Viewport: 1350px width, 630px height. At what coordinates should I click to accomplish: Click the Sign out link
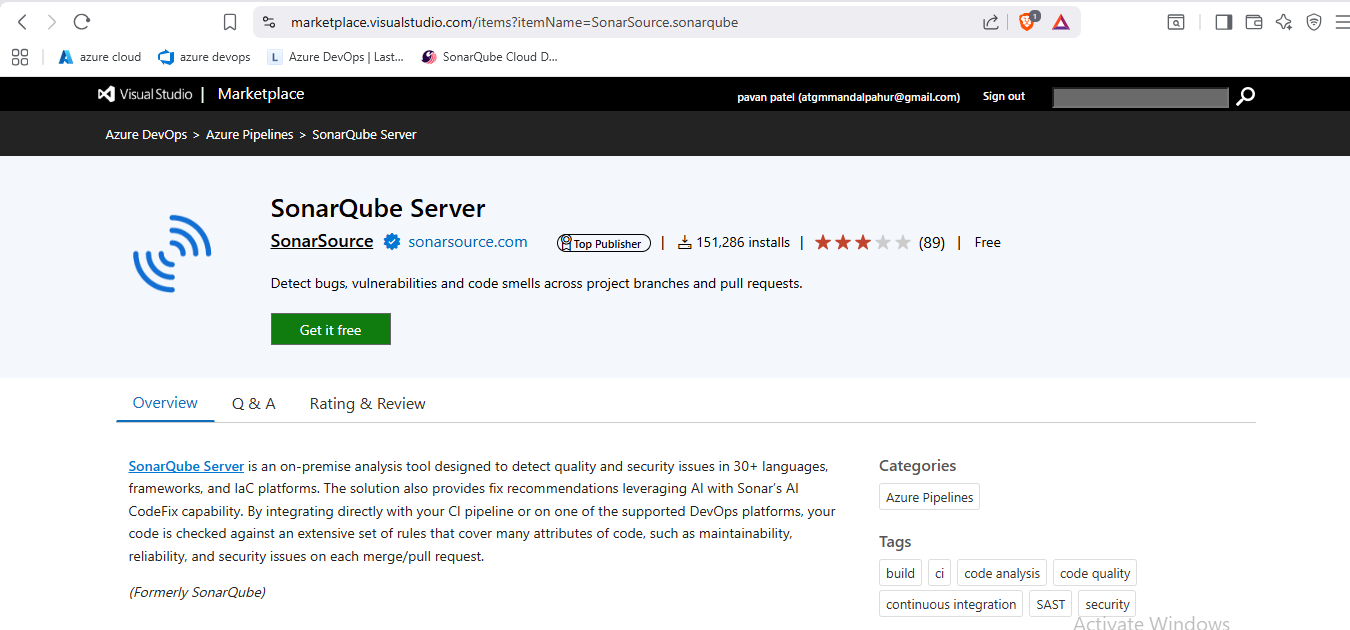(x=1003, y=97)
